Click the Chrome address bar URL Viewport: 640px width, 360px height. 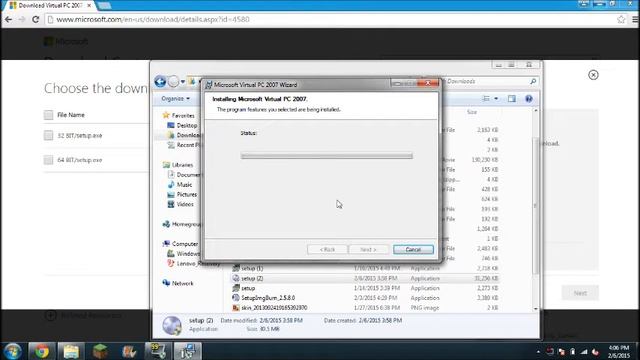(x=153, y=19)
